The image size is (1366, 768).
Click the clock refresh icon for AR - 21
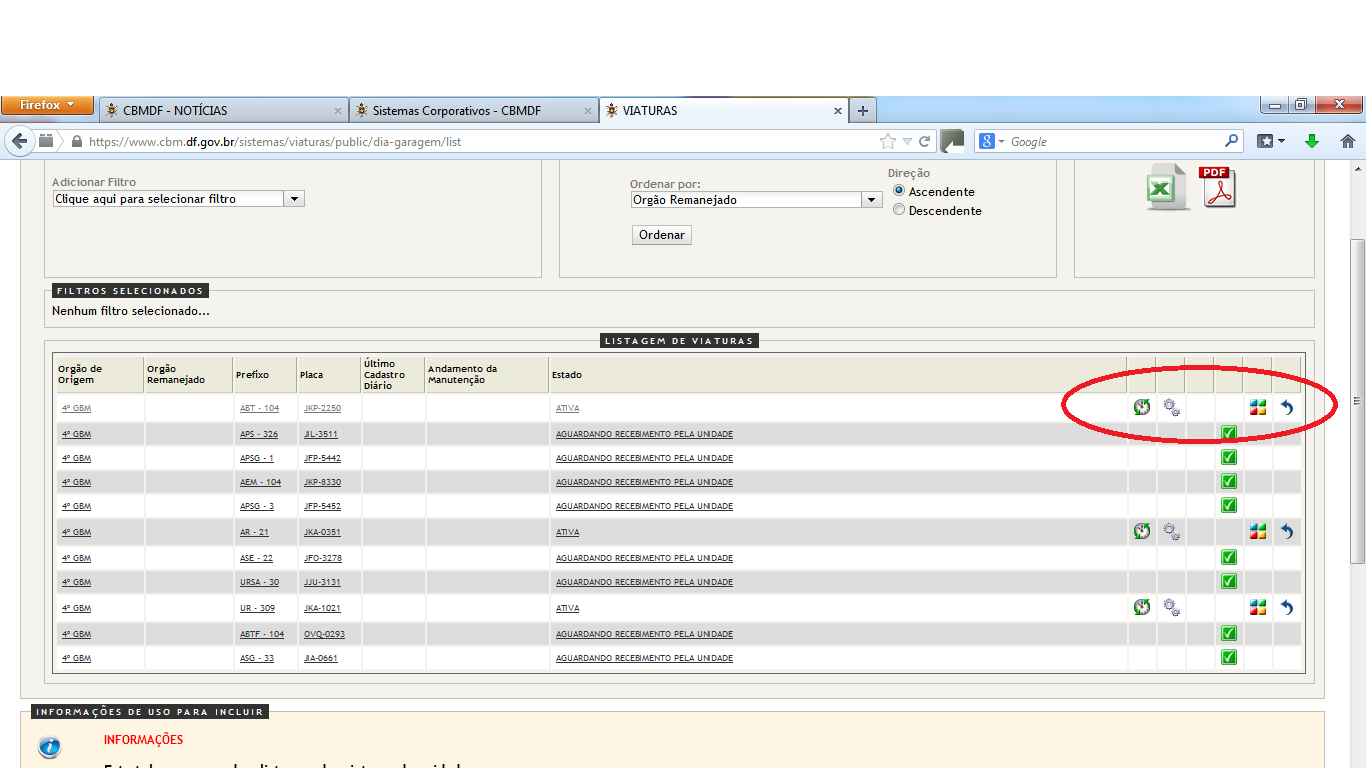point(1142,531)
